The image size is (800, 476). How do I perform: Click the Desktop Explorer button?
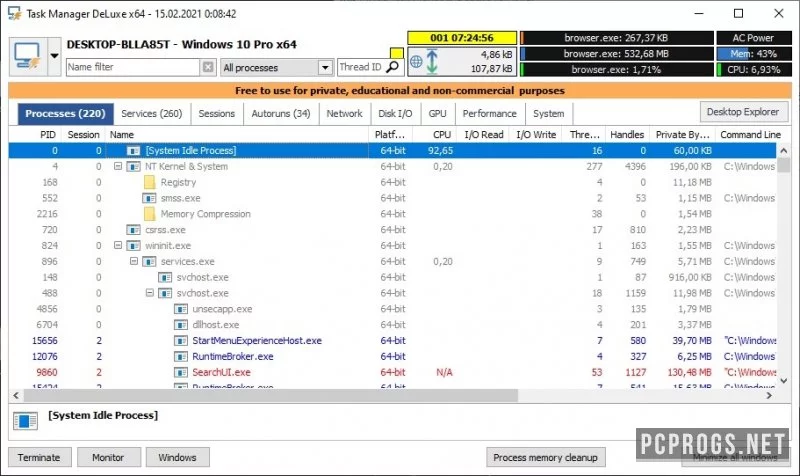pos(743,112)
